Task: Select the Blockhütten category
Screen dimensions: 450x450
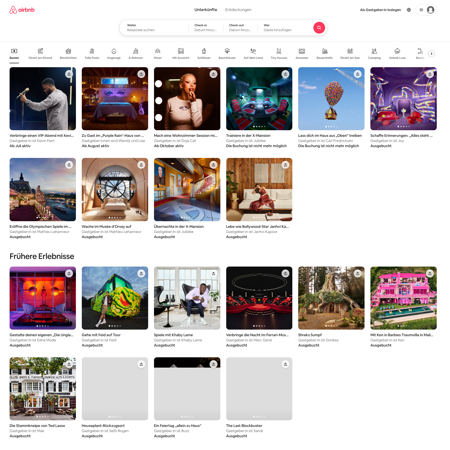Action: (68, 54)
